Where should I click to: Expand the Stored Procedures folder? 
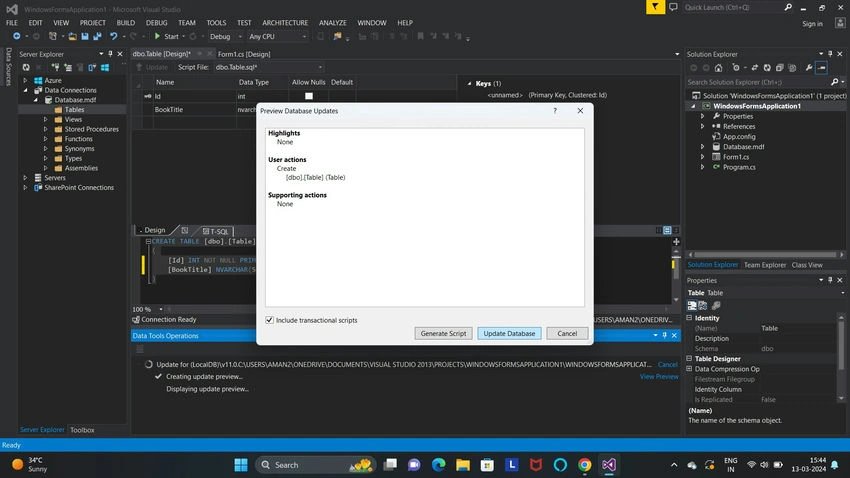(46, 129)
